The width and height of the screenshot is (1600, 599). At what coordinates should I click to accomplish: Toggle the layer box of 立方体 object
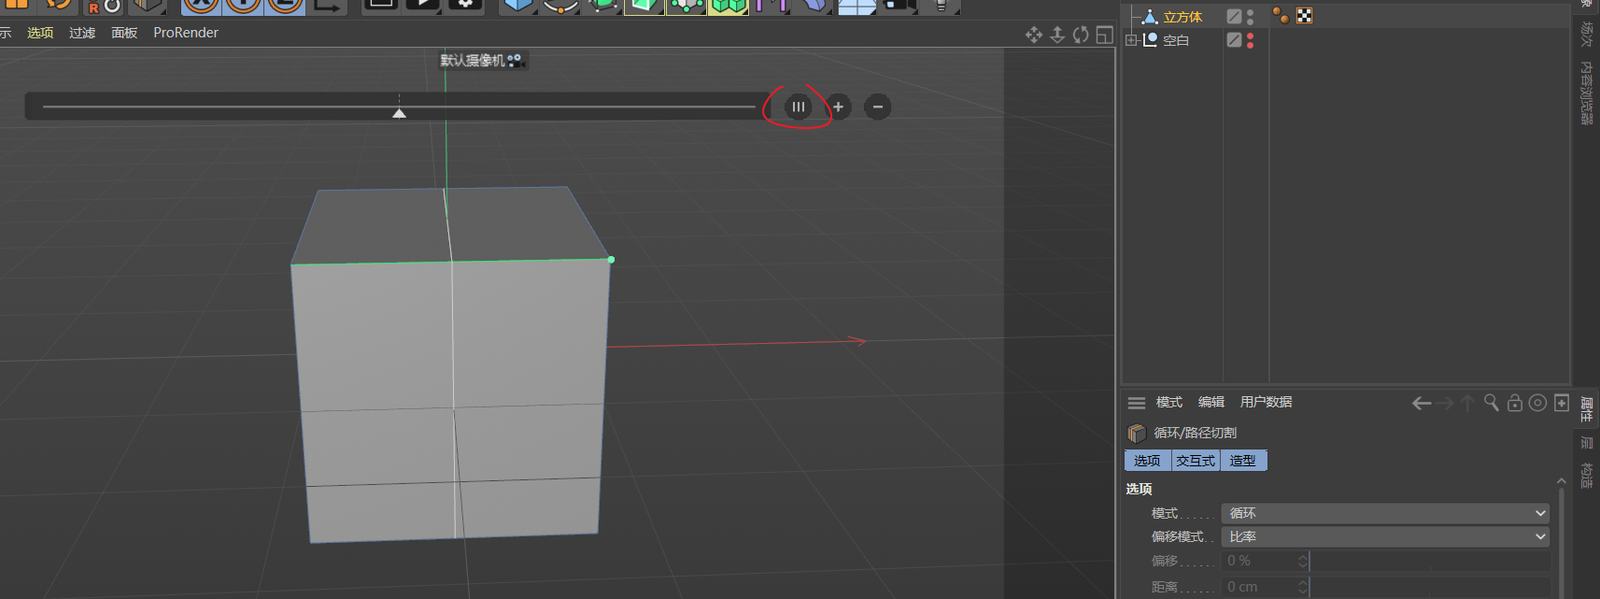coord(1234,17)
